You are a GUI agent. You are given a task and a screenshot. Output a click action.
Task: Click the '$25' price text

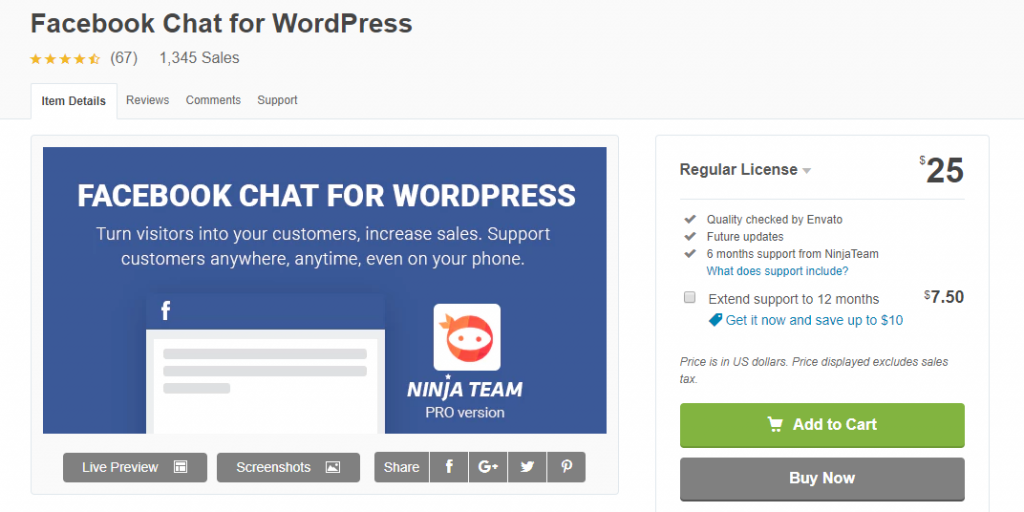coord(942,171)
